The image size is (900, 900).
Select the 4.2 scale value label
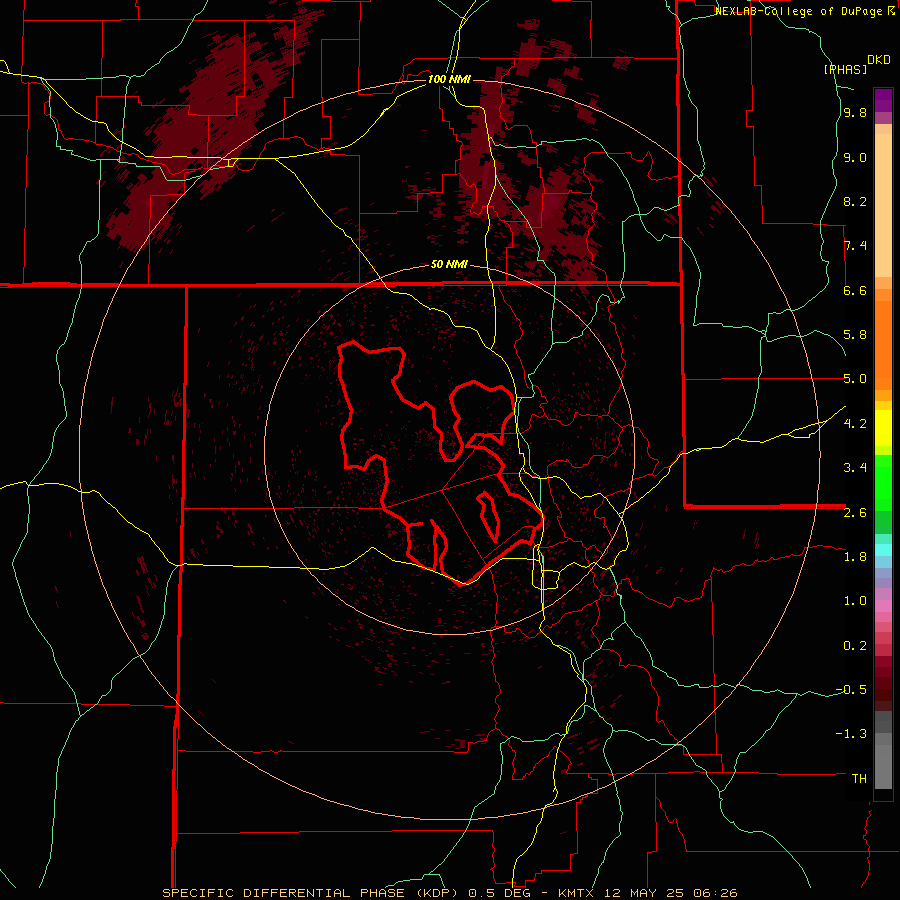855,424
